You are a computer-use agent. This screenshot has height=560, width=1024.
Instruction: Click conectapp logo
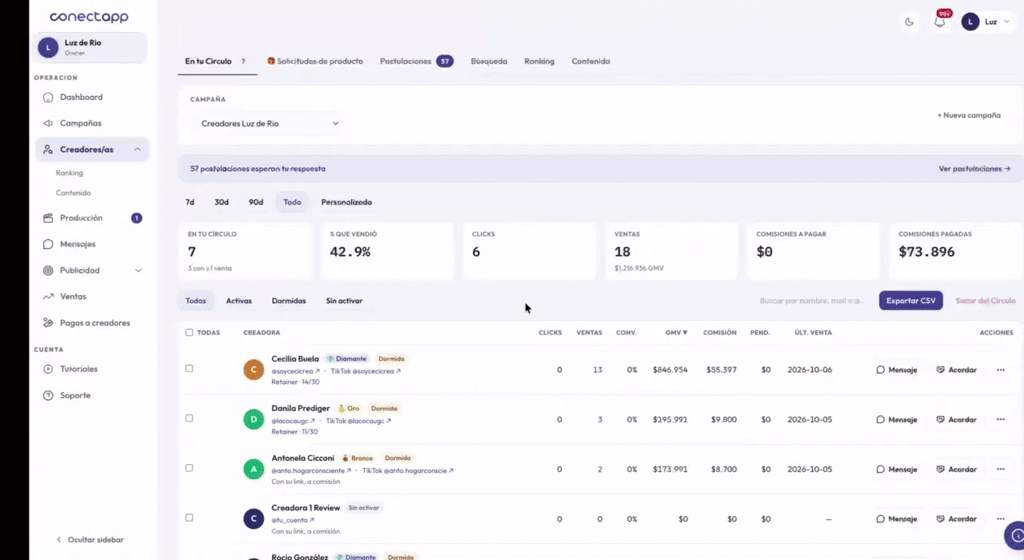coord(89,17)
